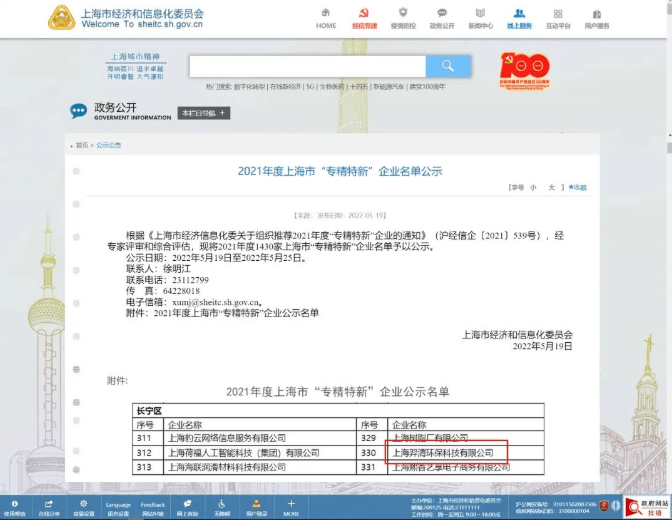The width and height of the screenshot is (672, 520).
Task: Click the 首页 breadcrumb link
Action: pyautogui.click(x=82, y=145)
